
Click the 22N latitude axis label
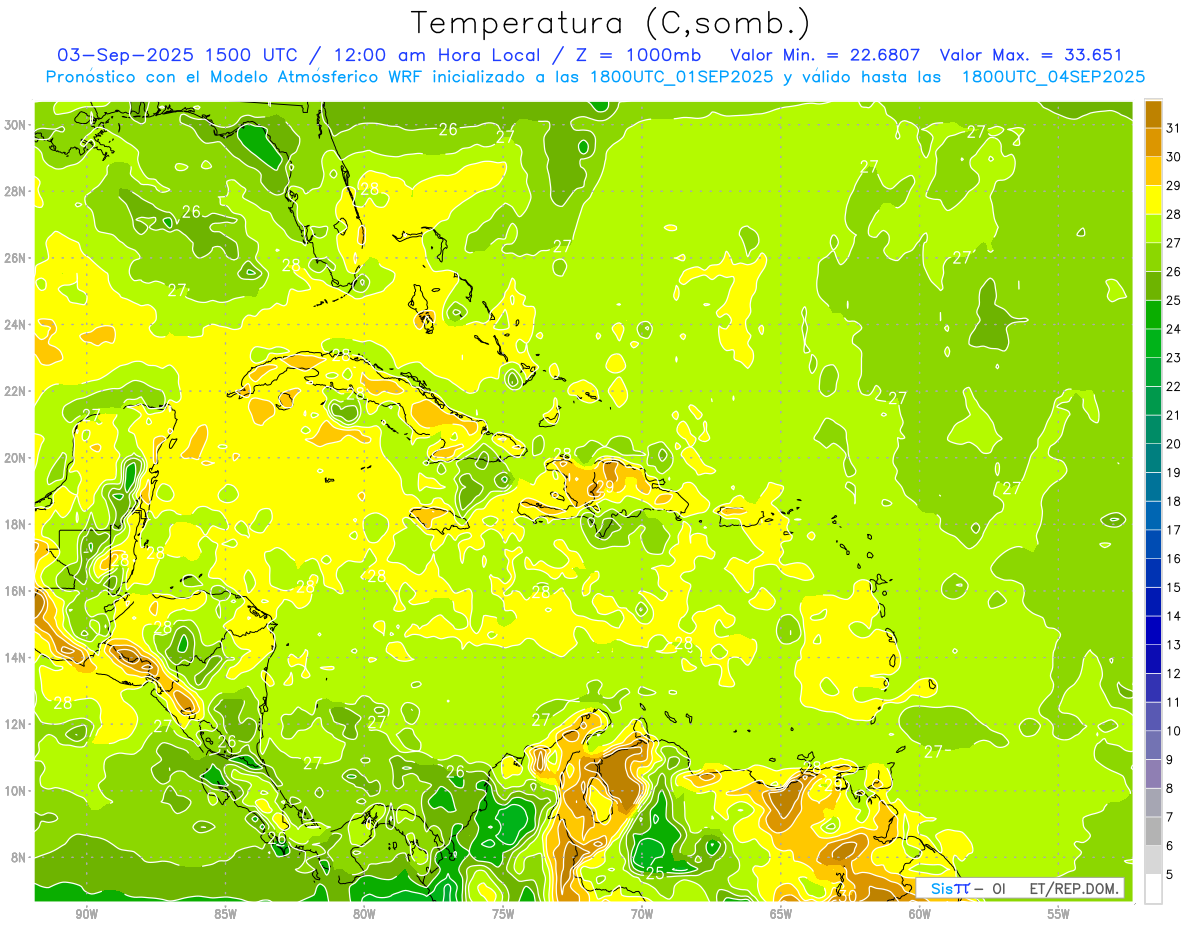point(16,391)
